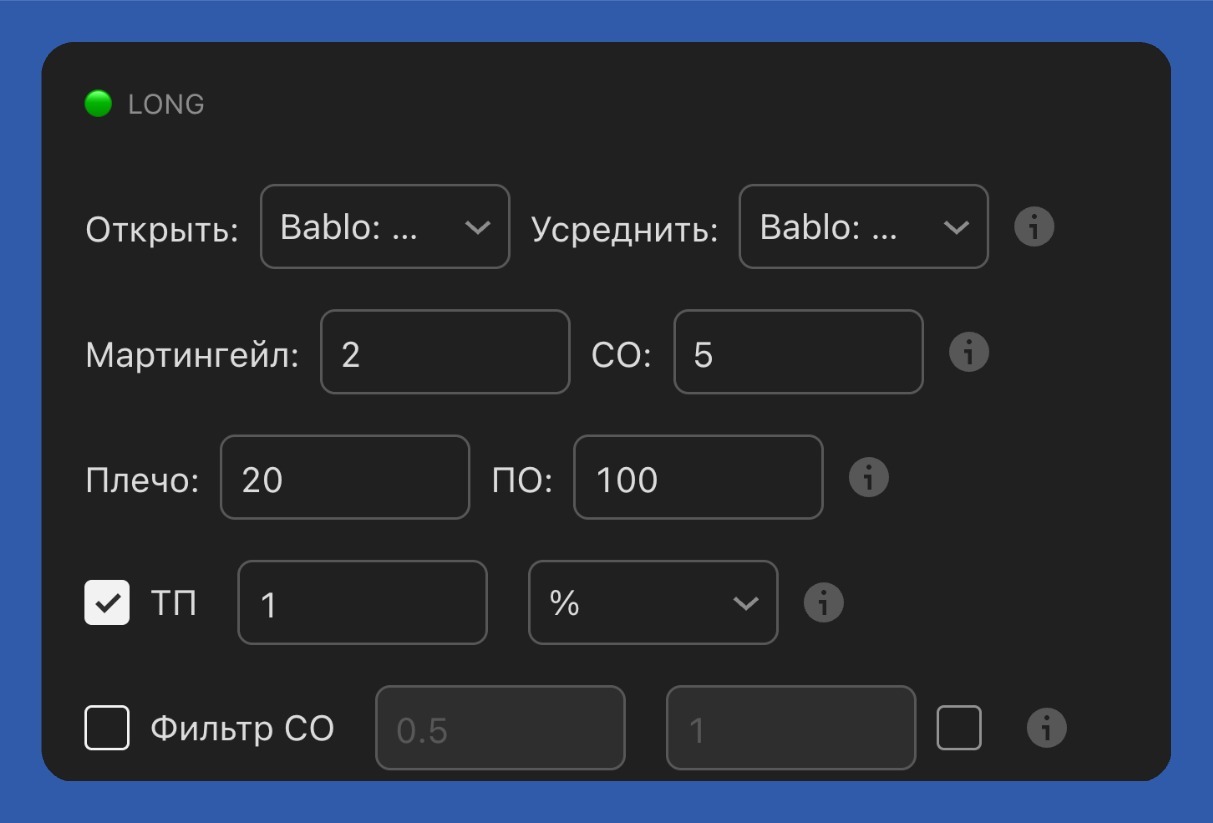Click the ПО field showing 100

[x=697, y=477]
